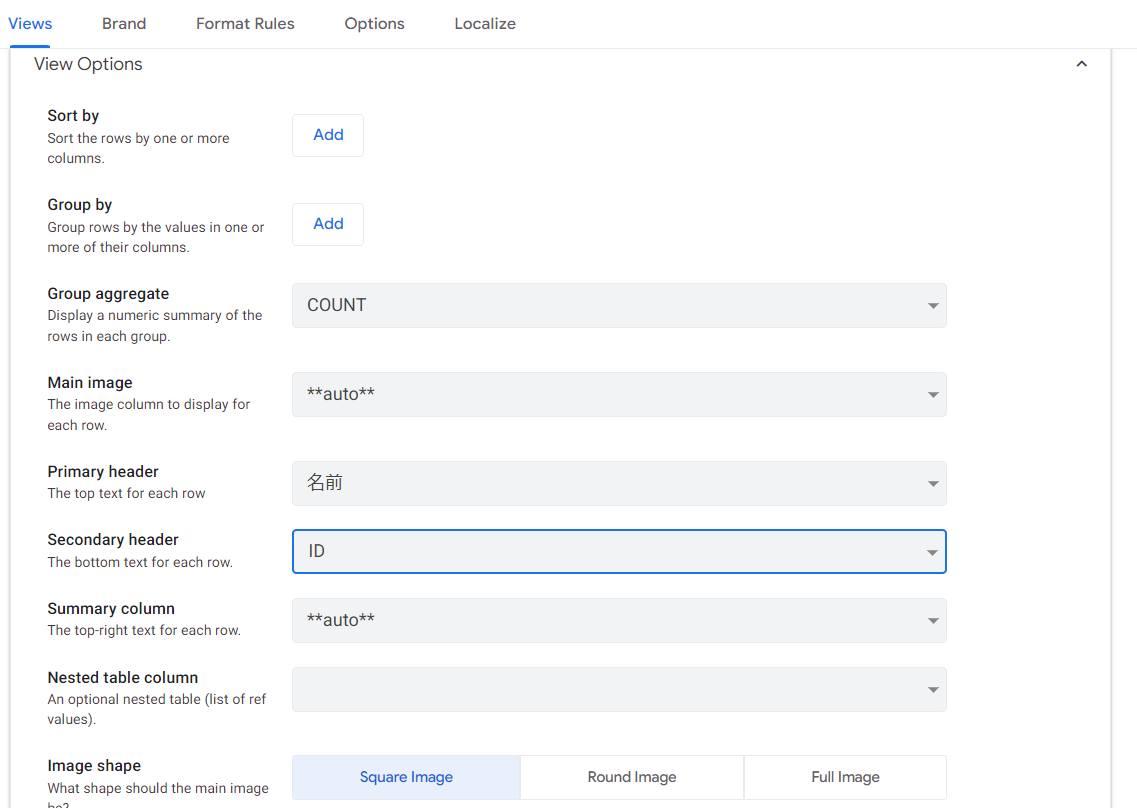
Task: Open the Summary column dropdown
Action: tap(618, 620)
